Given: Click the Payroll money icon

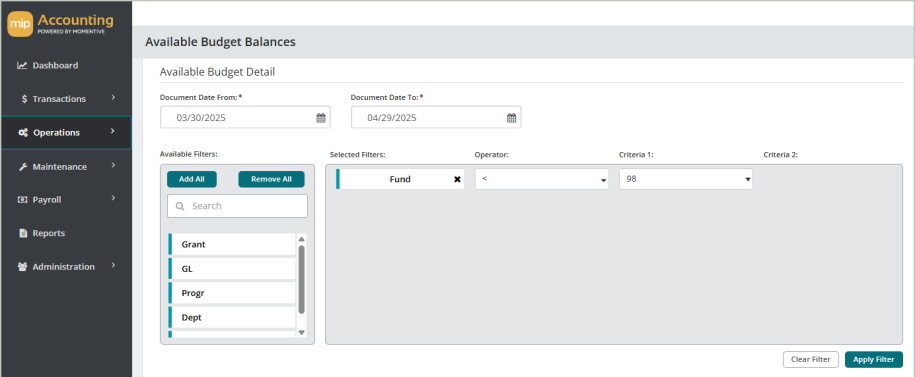Looking at the screenshot, I should [23, 200].
